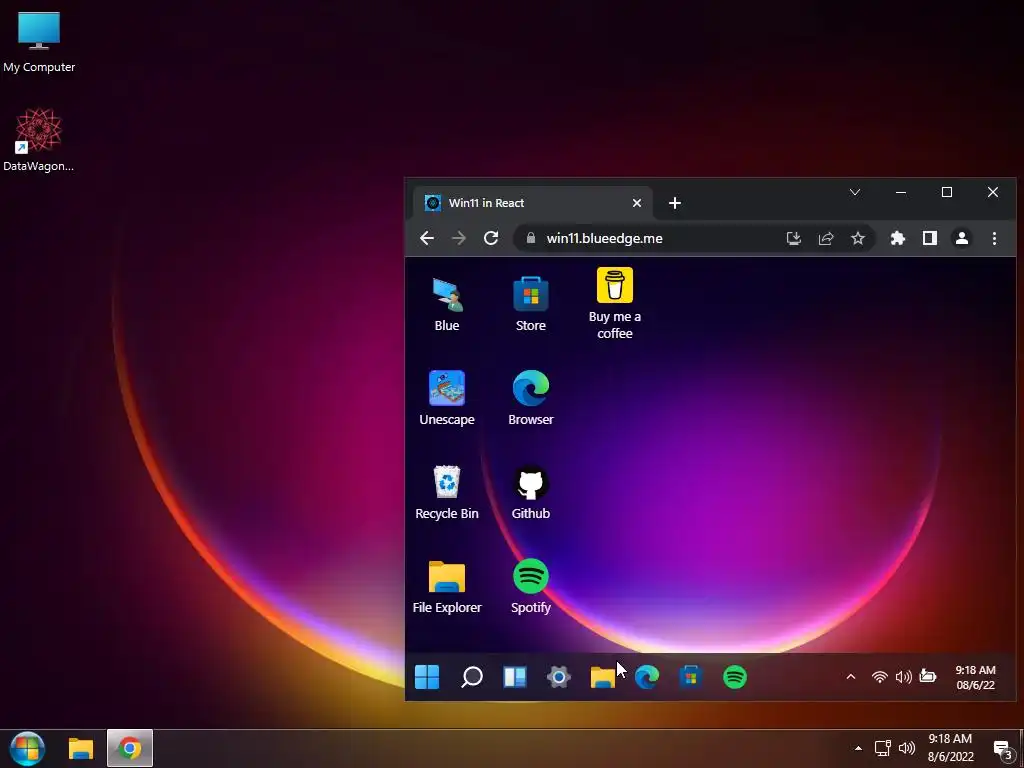
Task: Close the Win11 in React tab
Action: (x=637, y=203)
